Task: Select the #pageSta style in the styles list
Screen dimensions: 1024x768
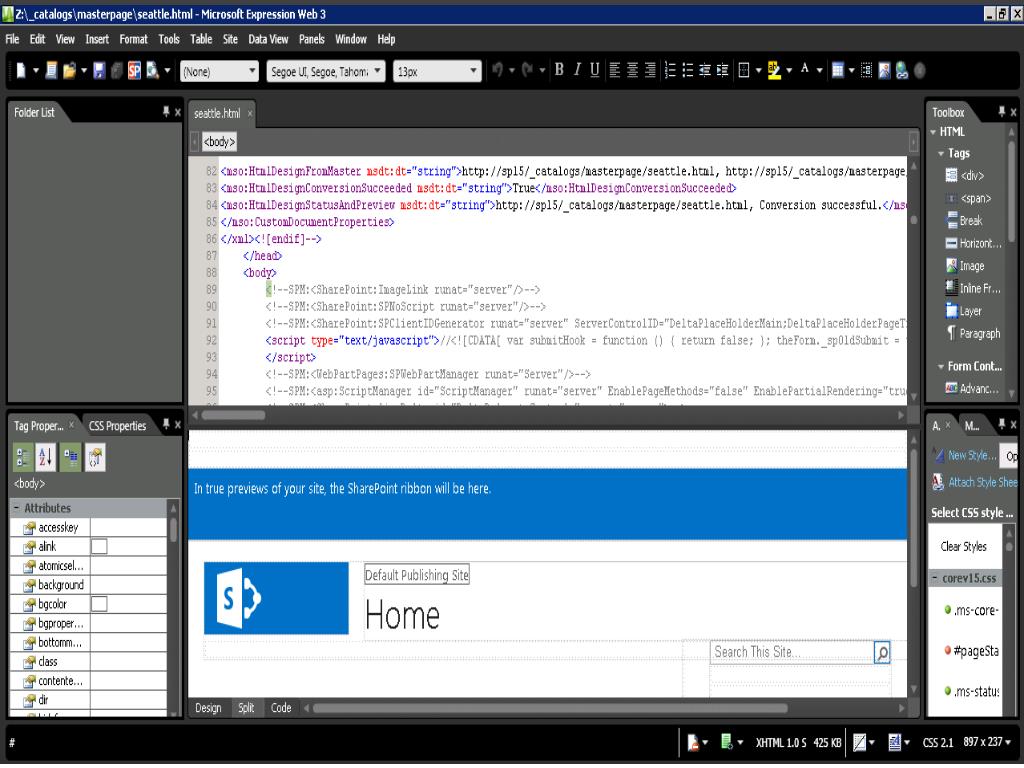Action: [972, 650]
